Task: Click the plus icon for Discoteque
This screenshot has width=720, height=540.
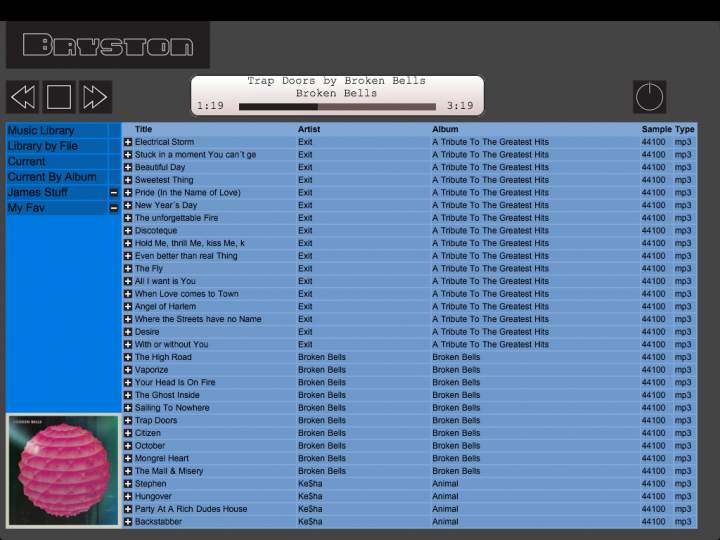Action: click(128, 231)
